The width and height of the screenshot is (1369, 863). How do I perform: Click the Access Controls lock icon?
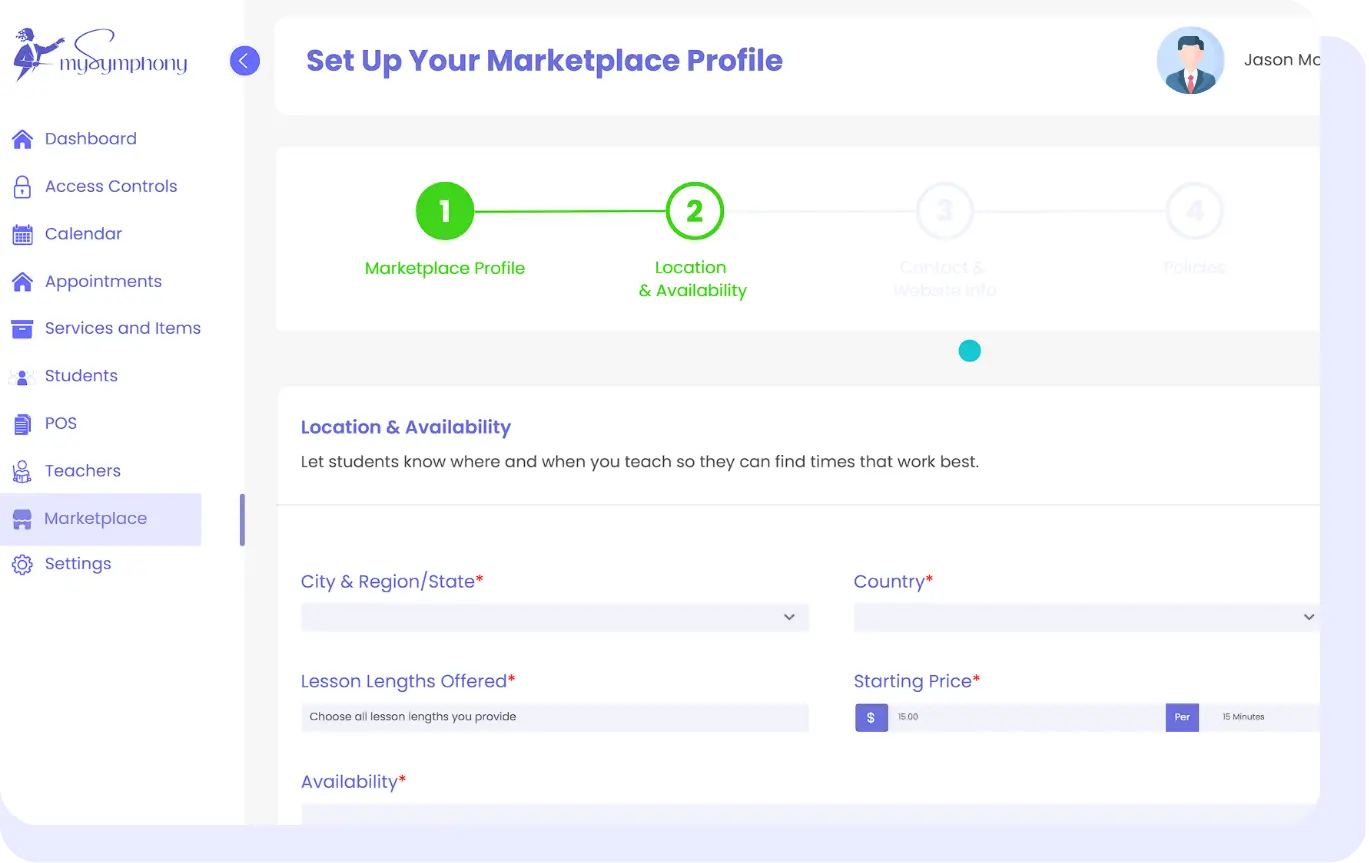coord(22,187)
